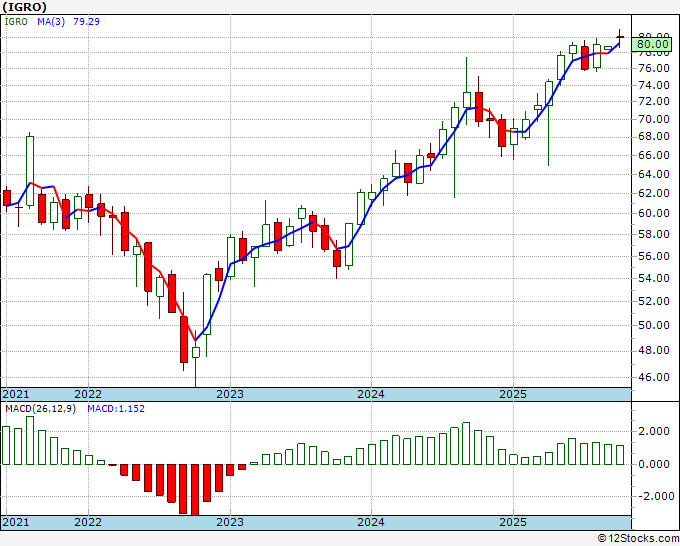The width and height of the screenshot is (680, 546).
Task: Click 2023 on the price chart time axis
Action: [230, 394]
